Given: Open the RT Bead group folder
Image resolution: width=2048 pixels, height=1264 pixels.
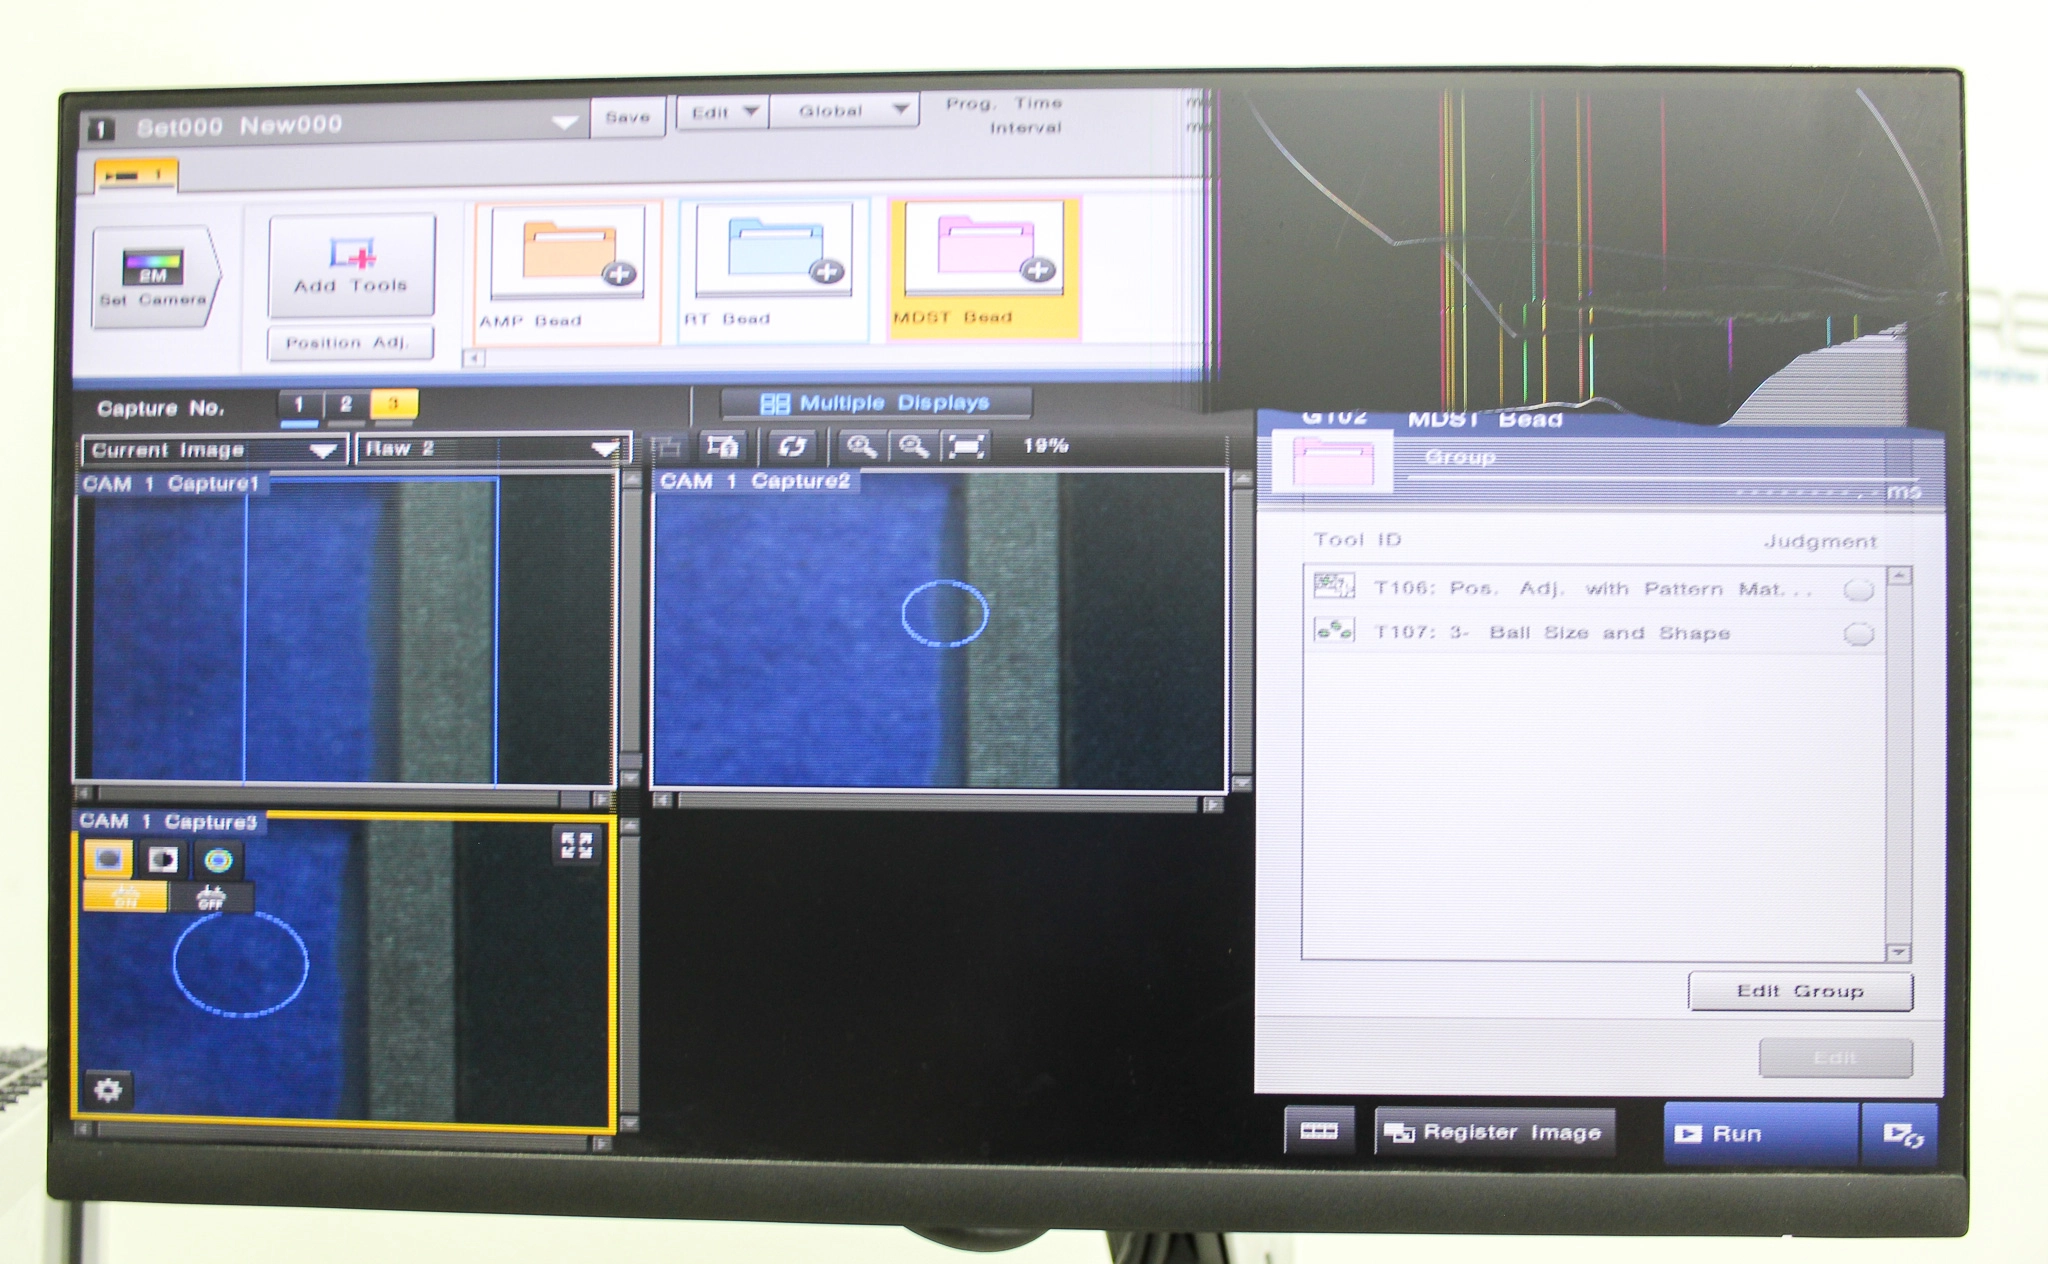Looking at the screenshot, I should (773, 270).
